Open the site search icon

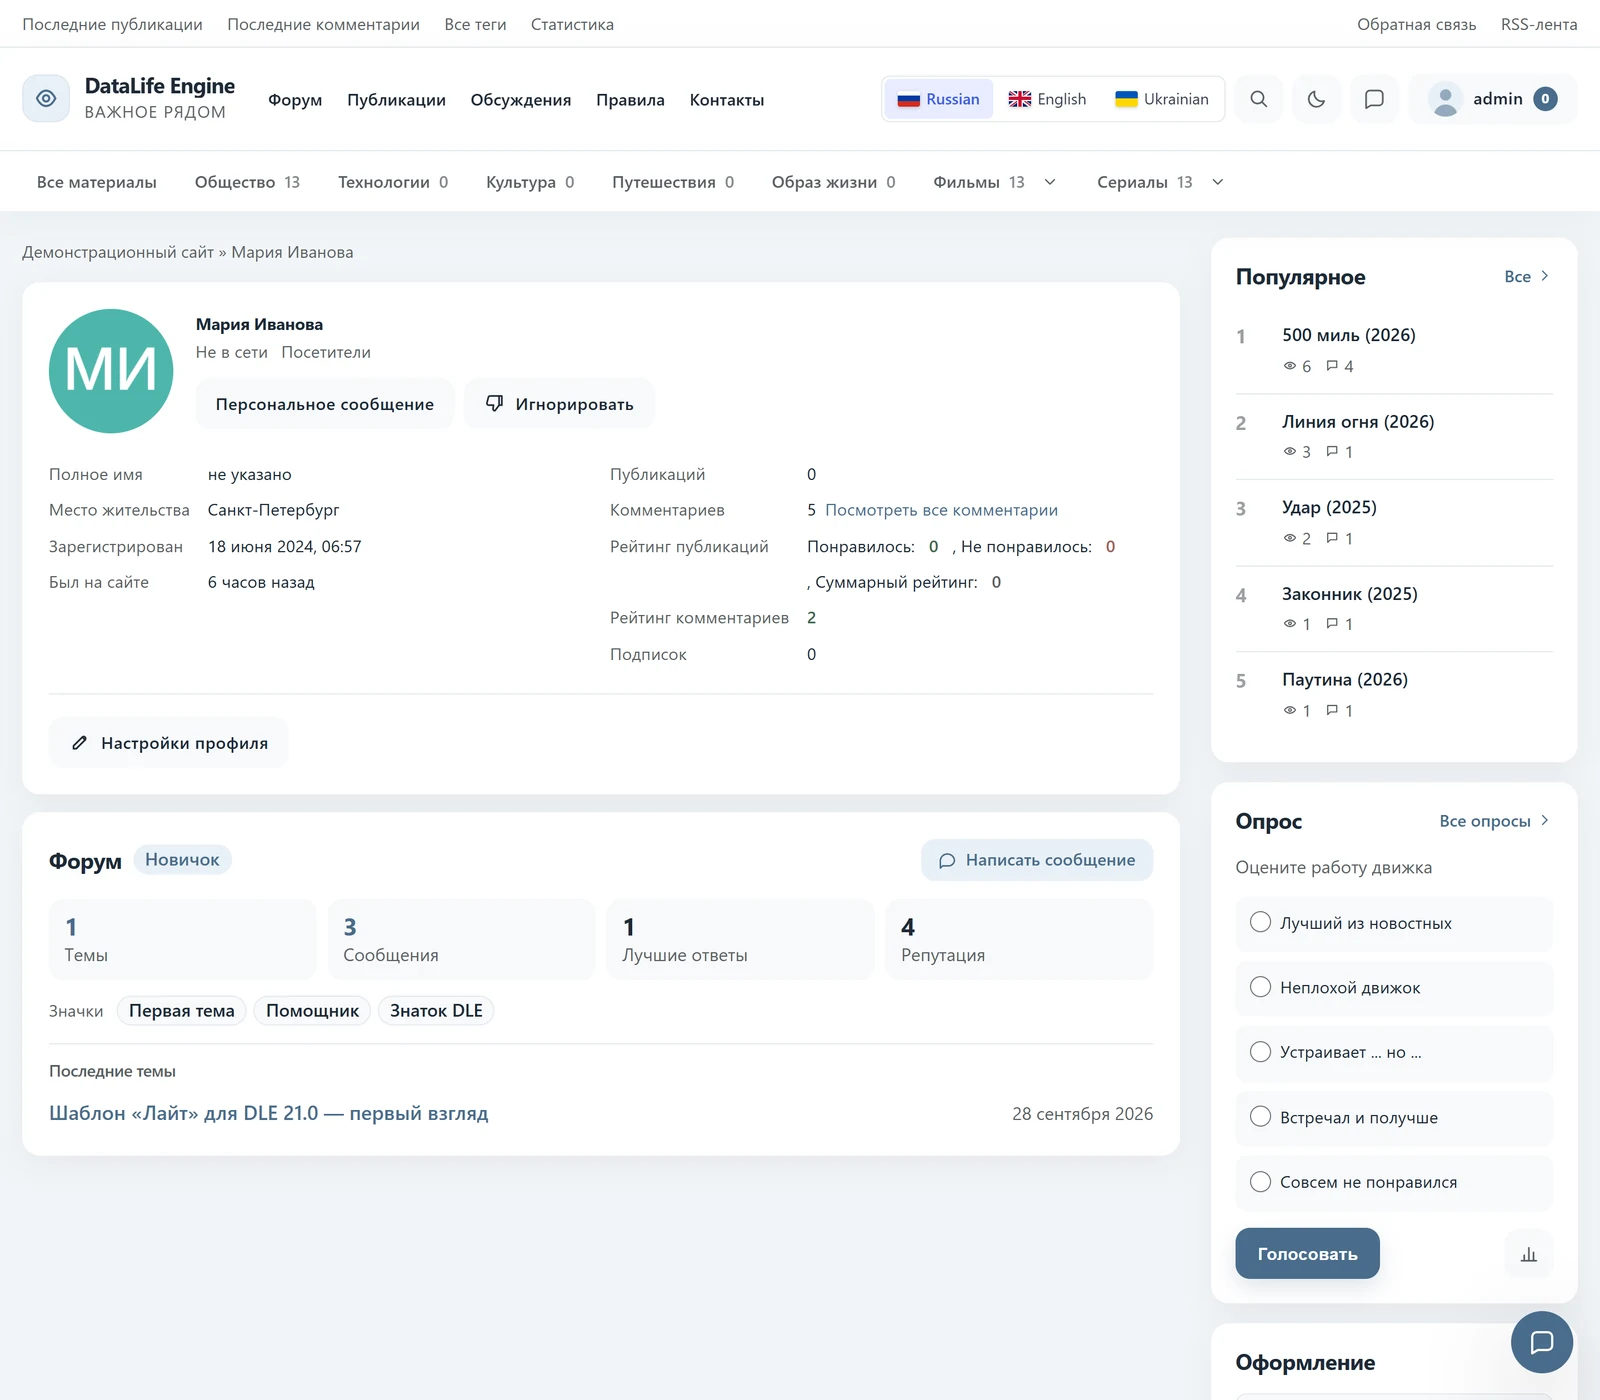pos(1259,99)
